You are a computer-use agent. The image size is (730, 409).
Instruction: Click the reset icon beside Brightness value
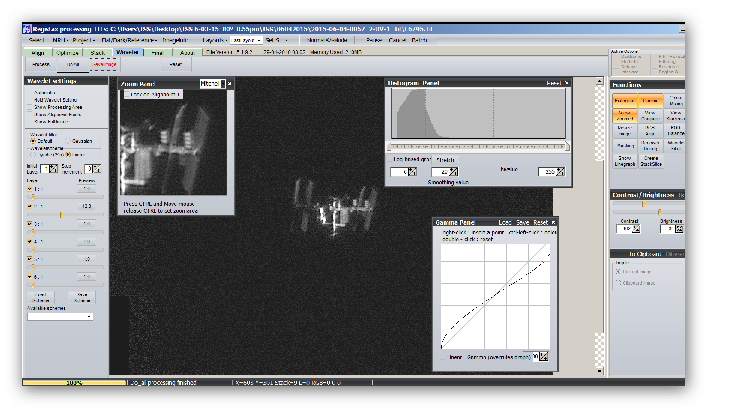pos(678,229)
